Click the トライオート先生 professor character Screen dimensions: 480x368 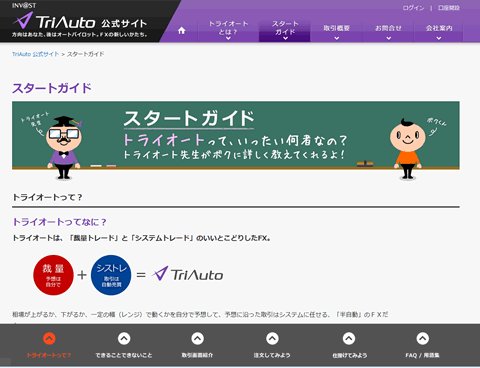[x=64, y=147]
